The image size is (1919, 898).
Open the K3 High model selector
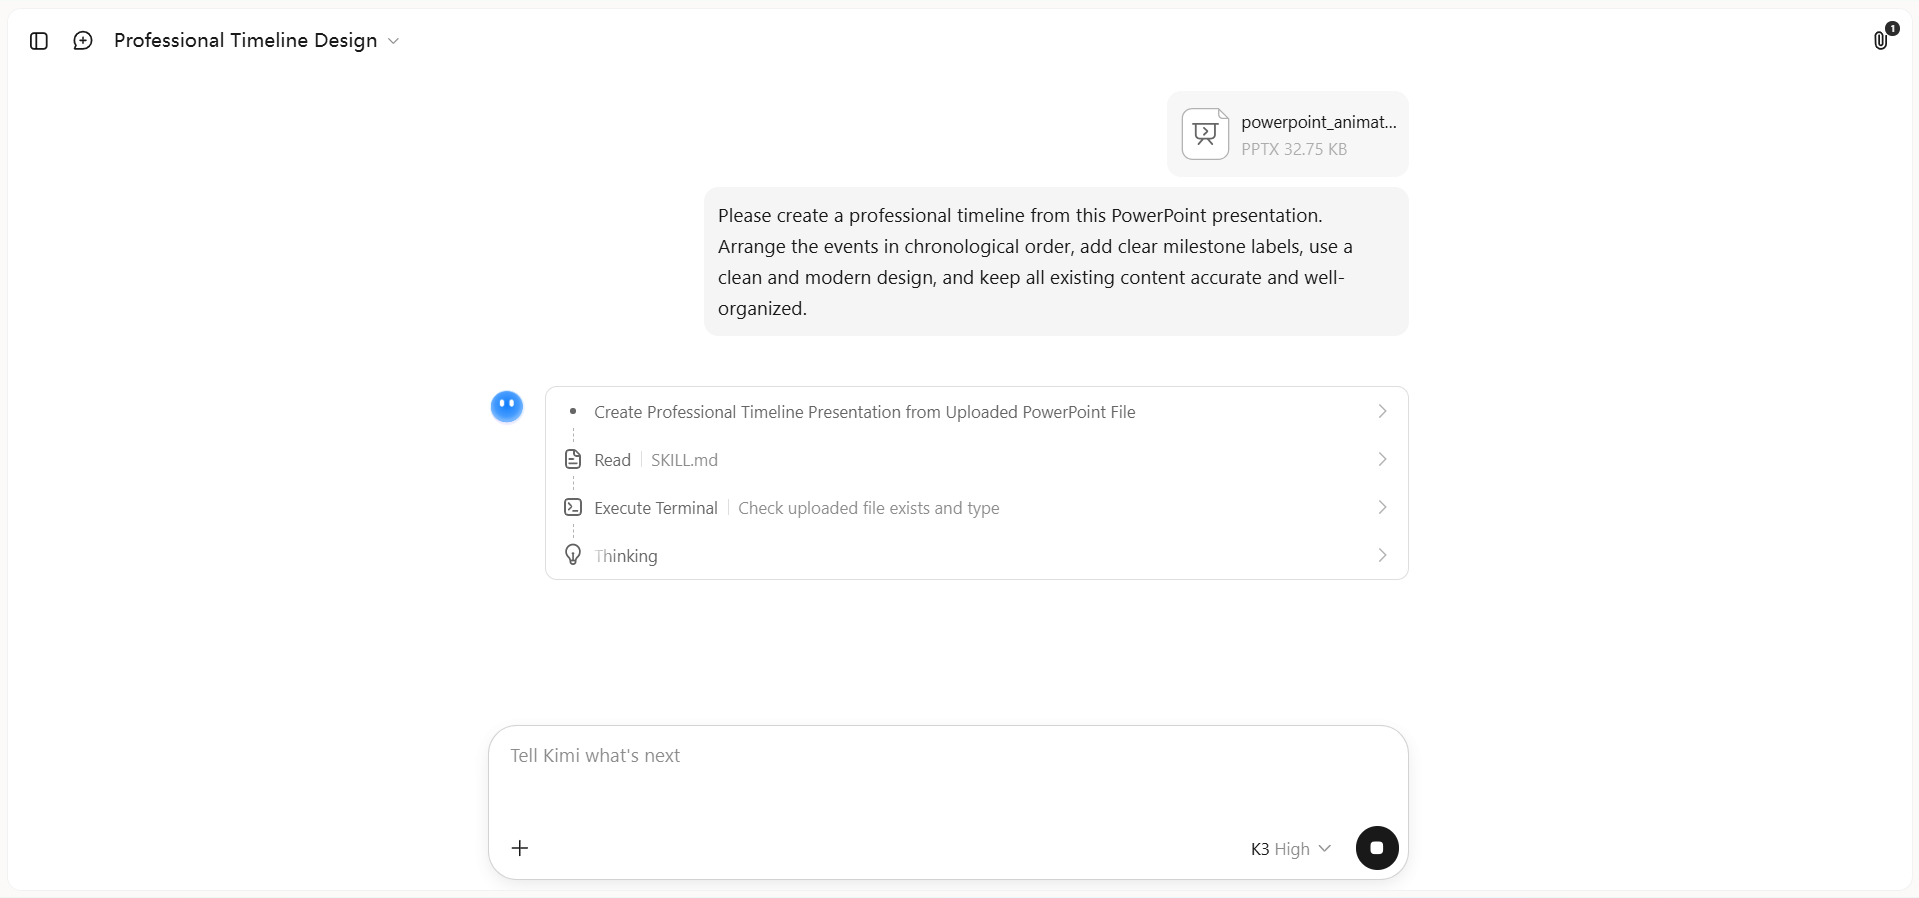coord(1290,848)
